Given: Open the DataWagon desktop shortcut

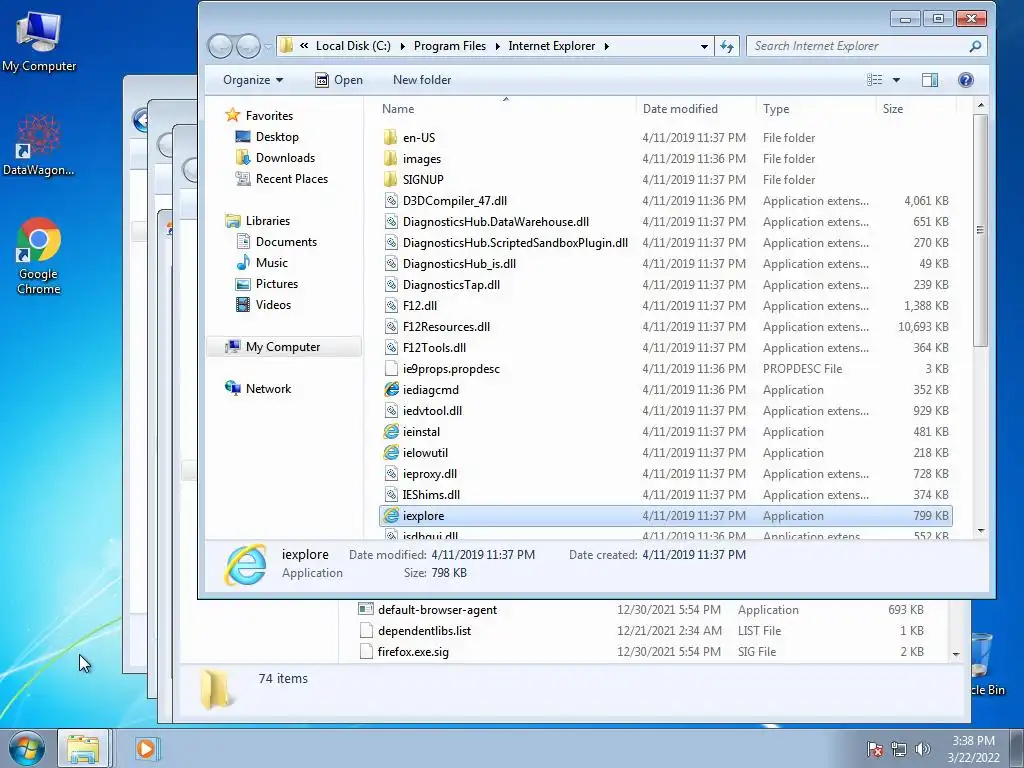Looking at the screenshot, I should [x=39, y=145].
